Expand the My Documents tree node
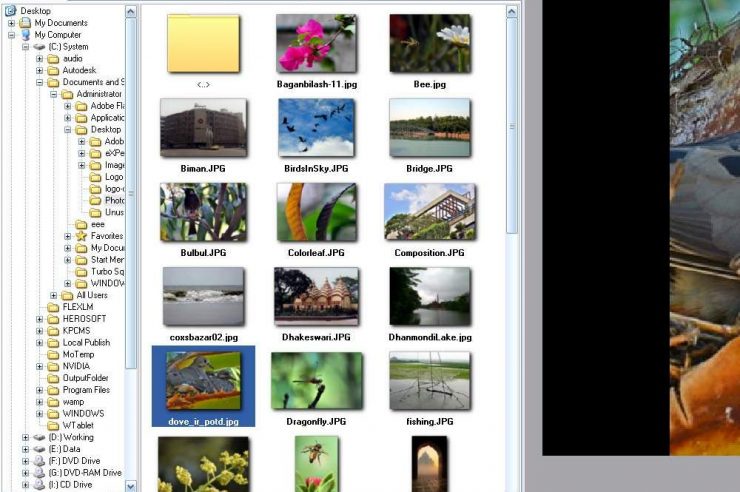This screenshot has height=492, width=740. click(12, 23)
